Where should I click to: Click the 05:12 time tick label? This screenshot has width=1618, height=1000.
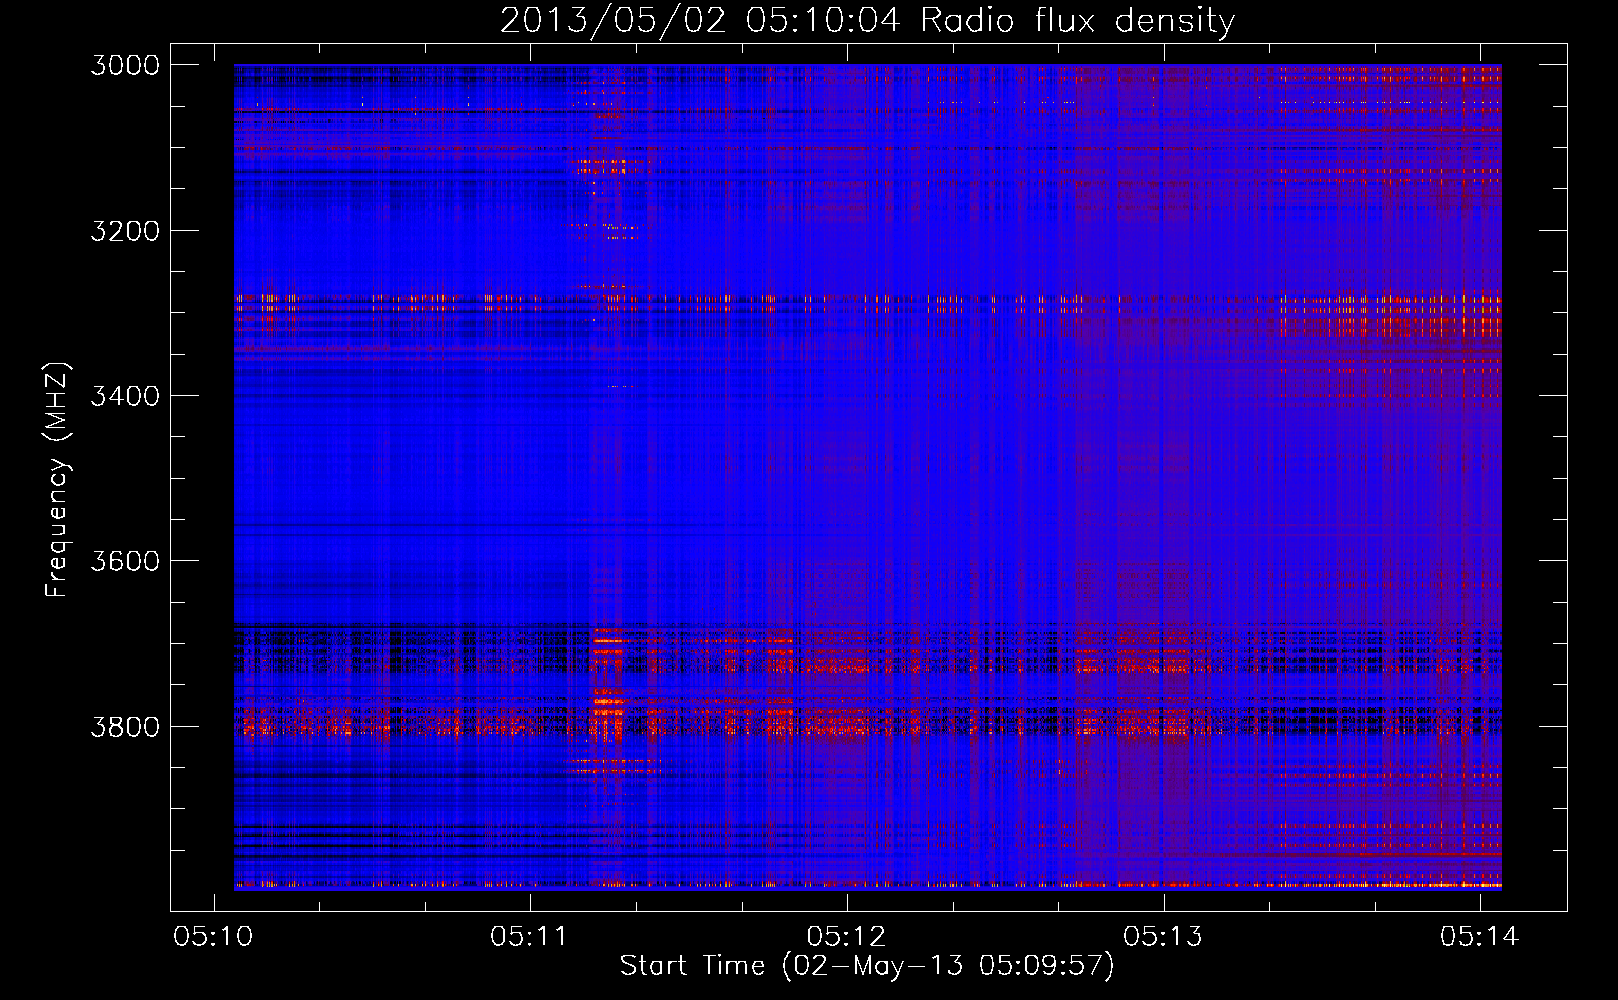[846, 937]
